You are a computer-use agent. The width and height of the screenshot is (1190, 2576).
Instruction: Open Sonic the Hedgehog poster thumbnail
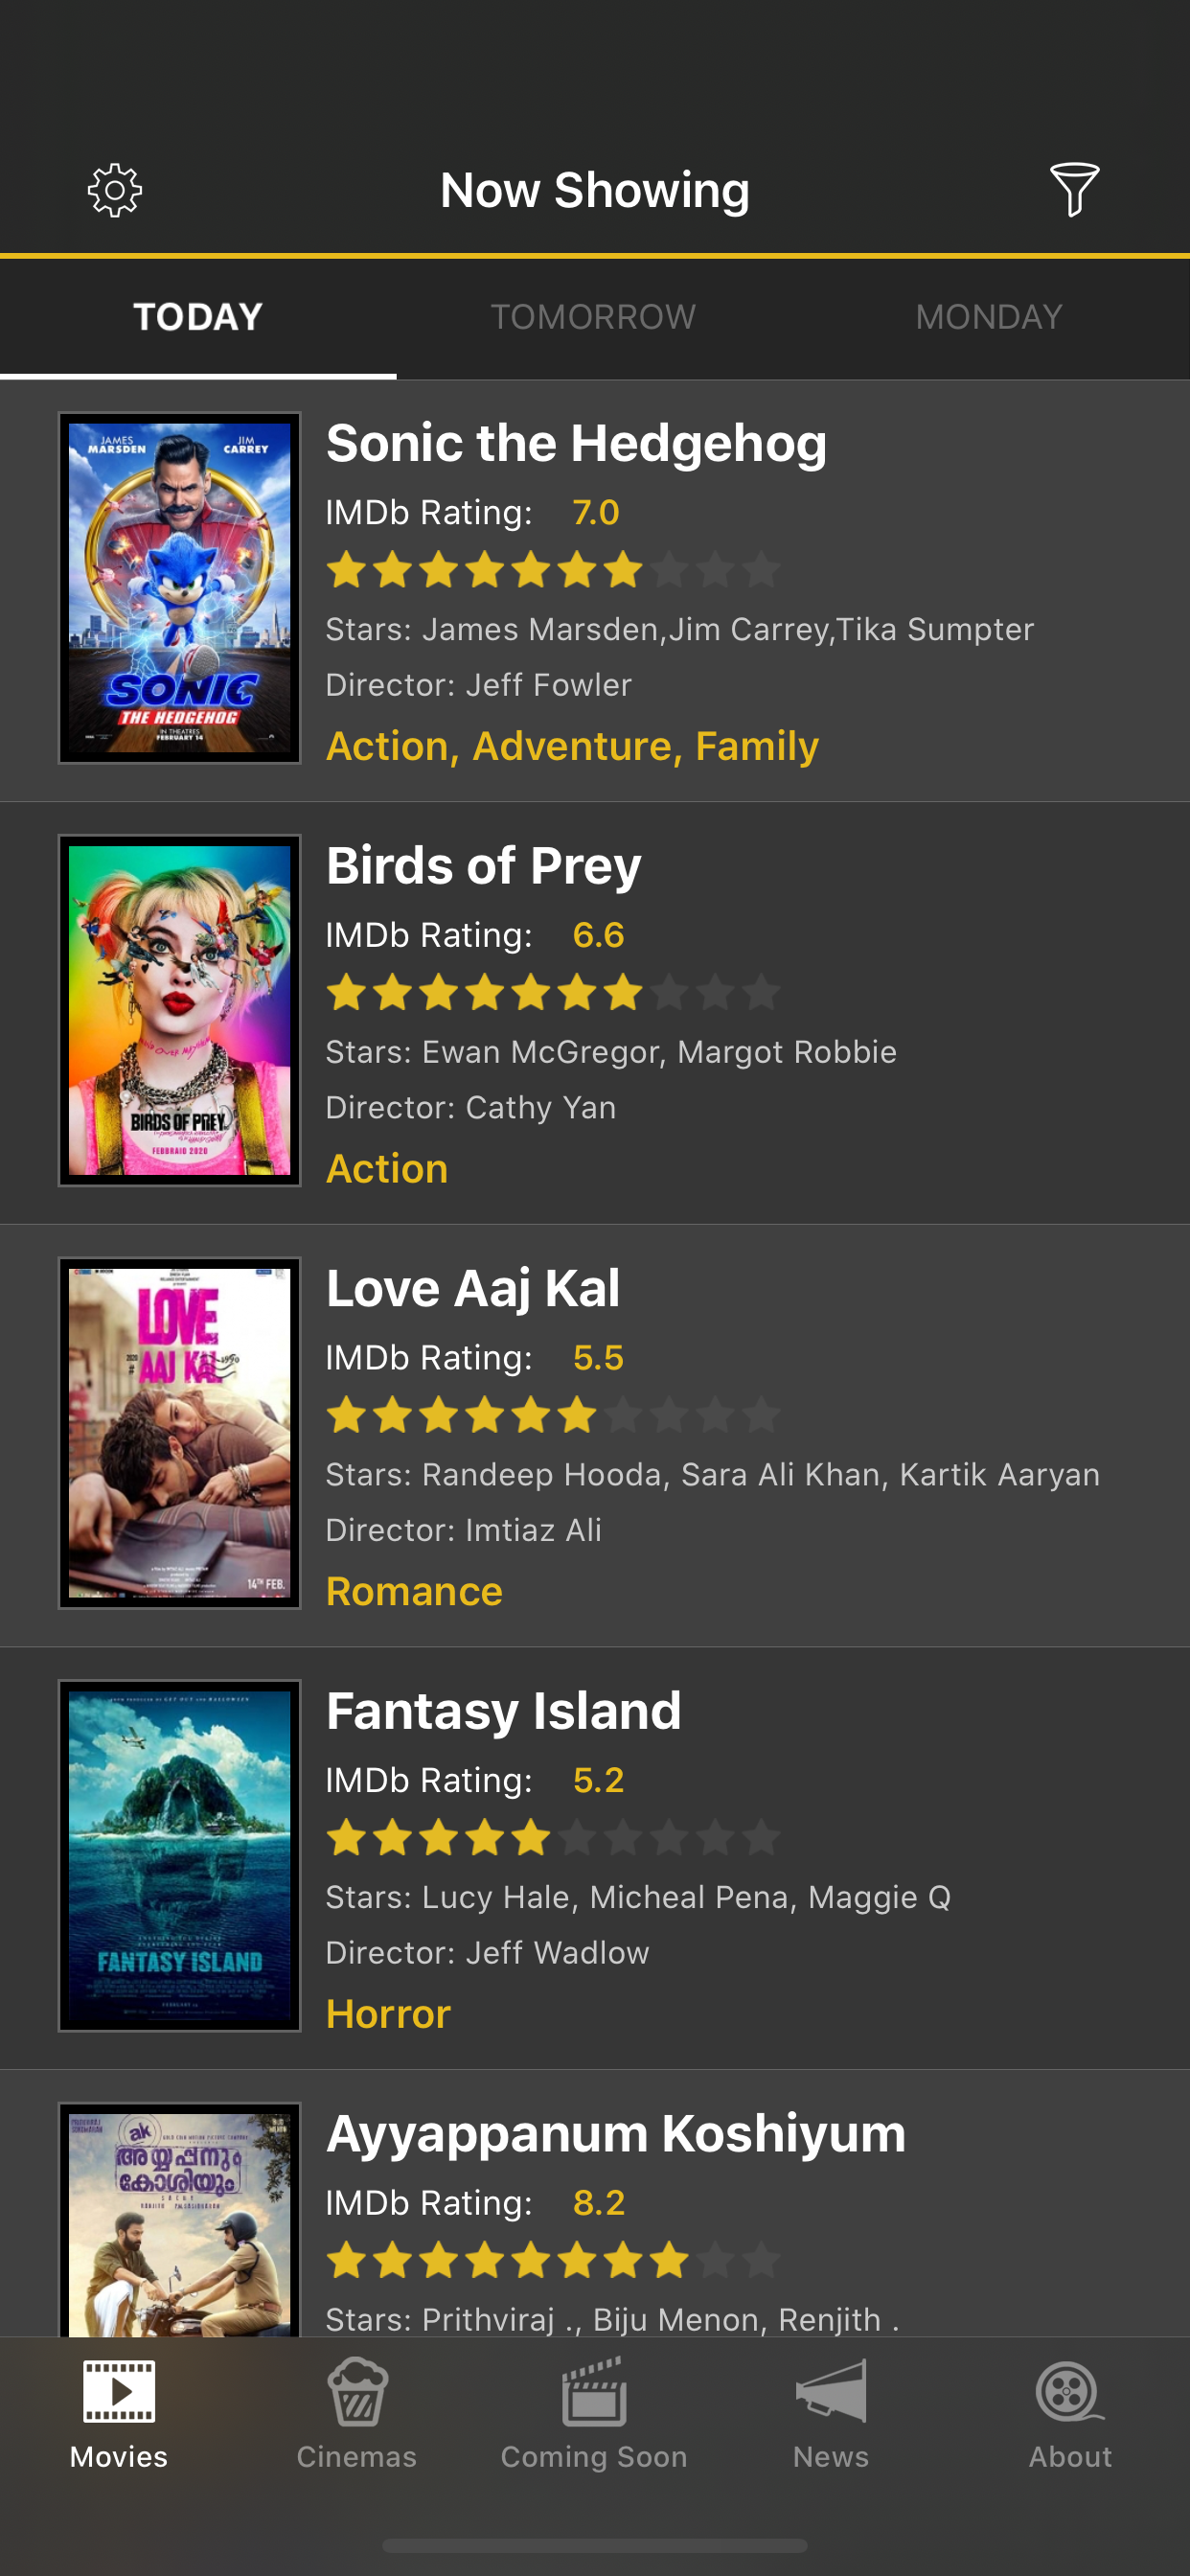click(x=180, y=587)
